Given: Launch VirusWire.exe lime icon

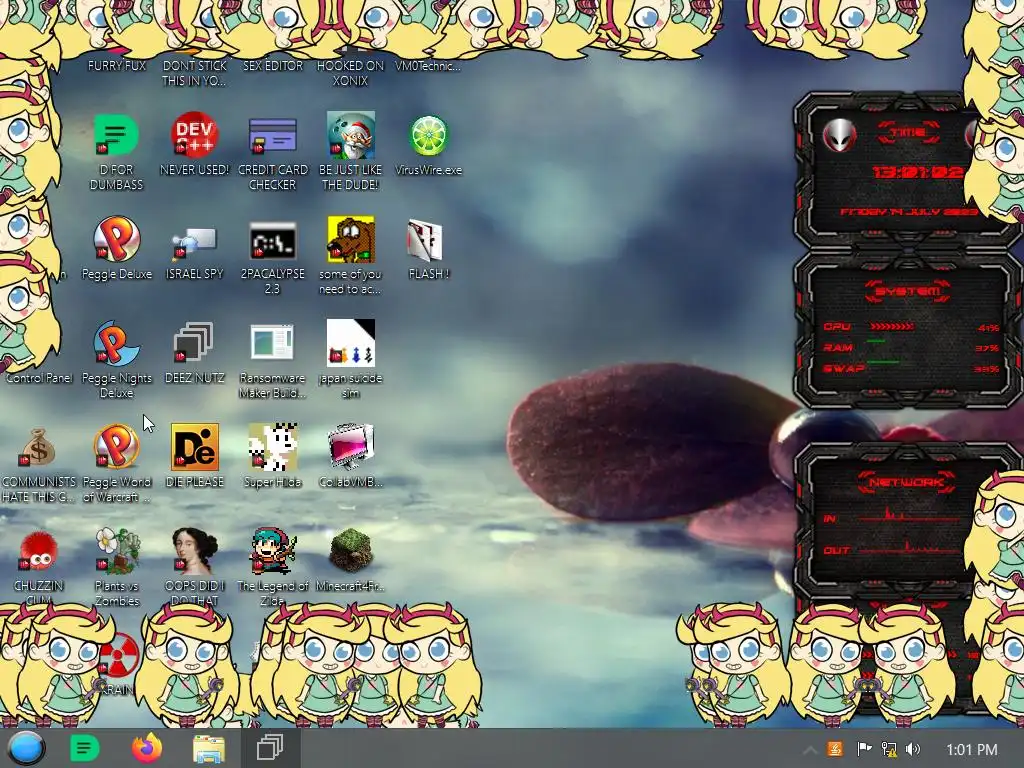Looking at the screenshot, I should click(428, 136).
